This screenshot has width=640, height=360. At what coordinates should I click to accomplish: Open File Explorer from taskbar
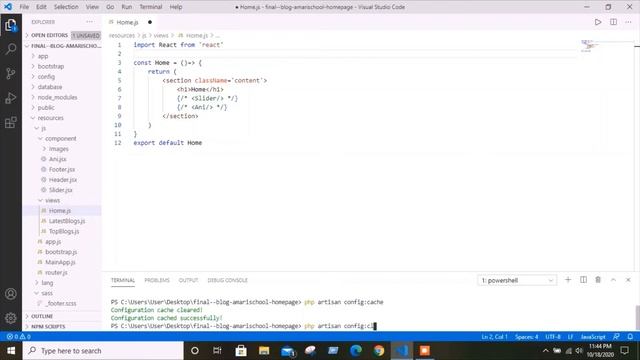coord(264,351)
